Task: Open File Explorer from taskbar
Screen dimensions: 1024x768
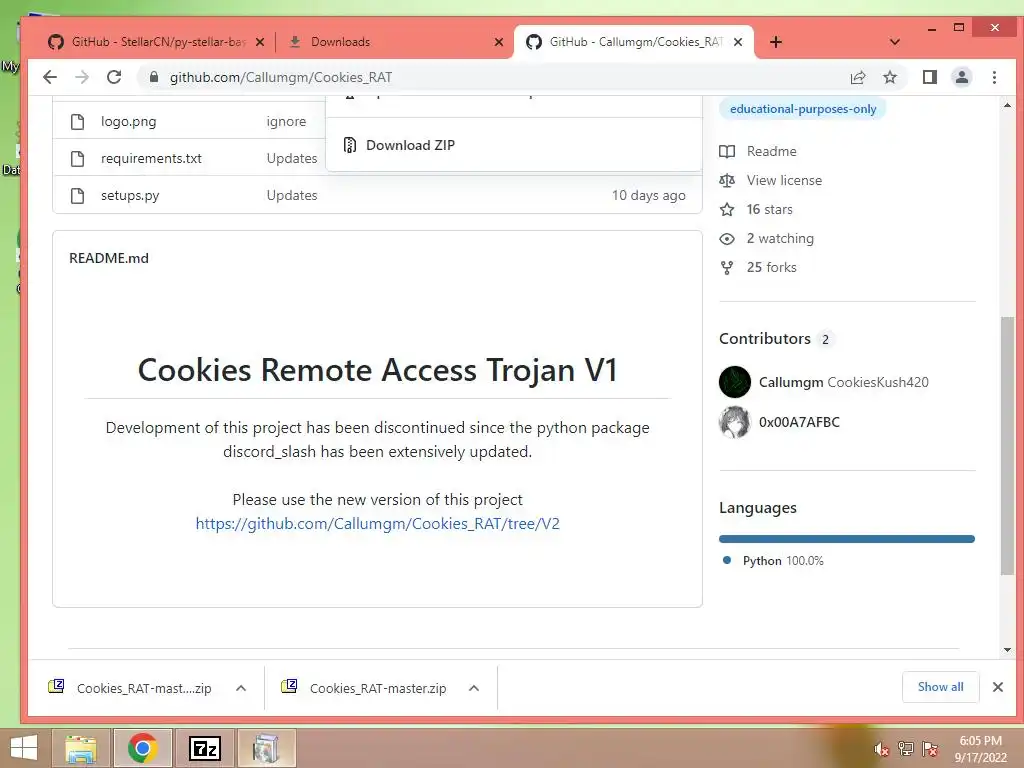Action: coord(81,748)
